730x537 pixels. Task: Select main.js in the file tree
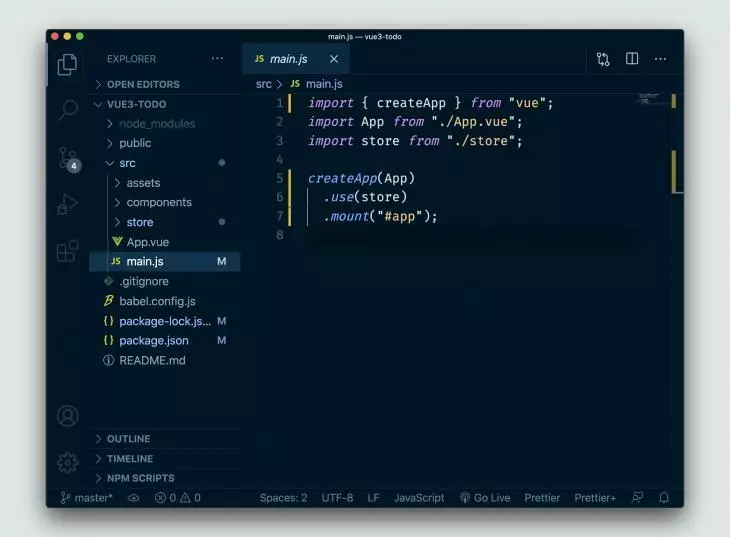[165, 262]
